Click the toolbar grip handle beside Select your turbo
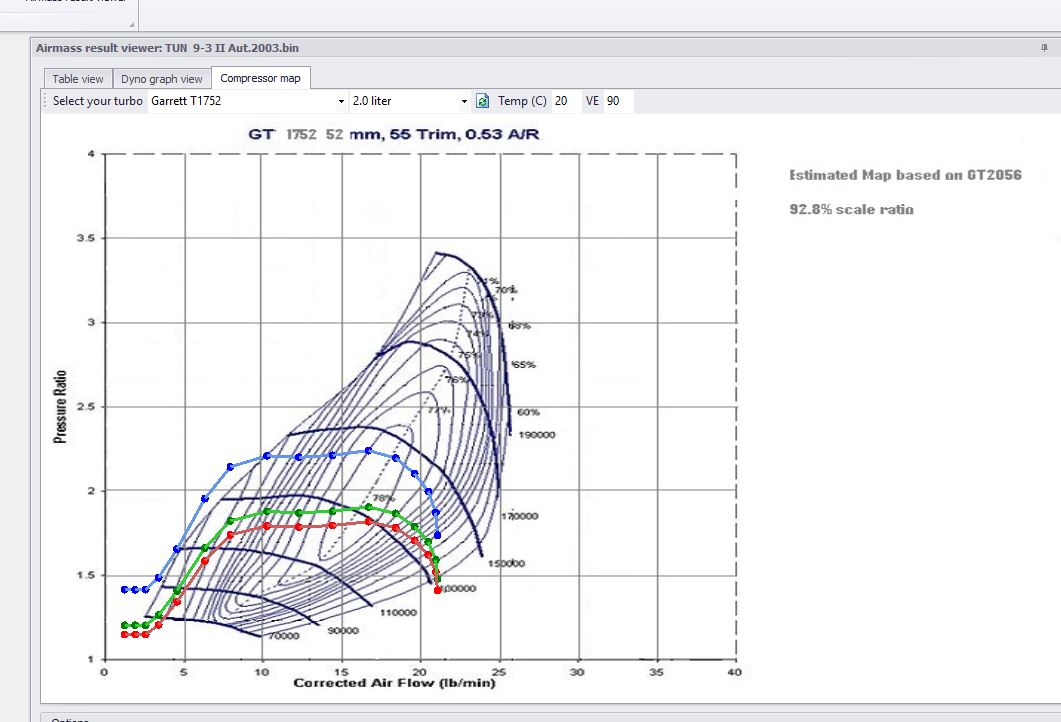This screenshot has width=1061, height=722. pyautogui.click(x=46, y=101)
